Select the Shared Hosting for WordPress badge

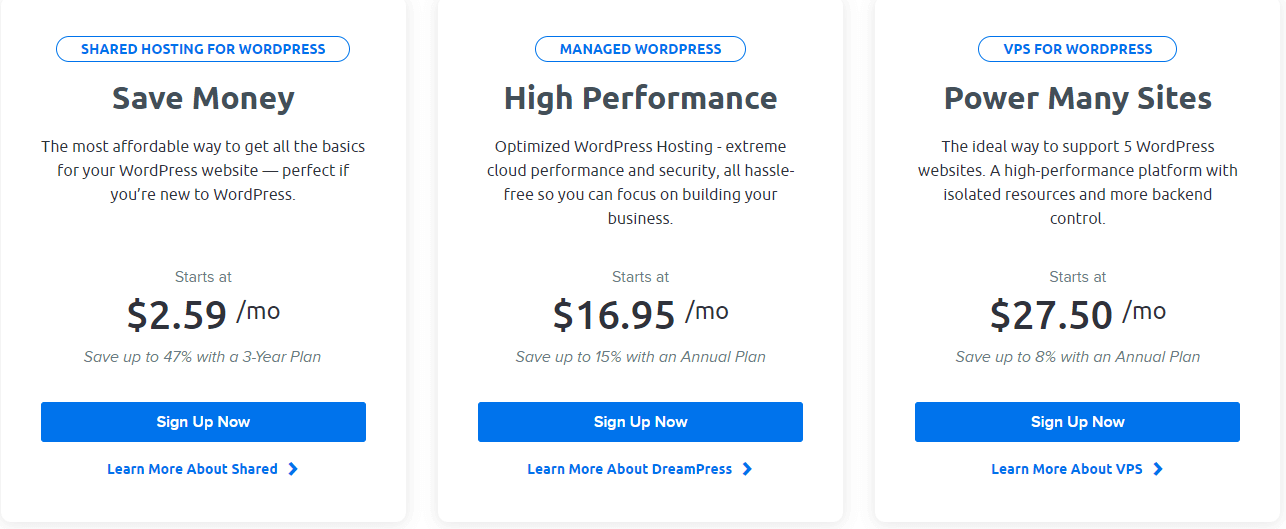pos(203,49)
